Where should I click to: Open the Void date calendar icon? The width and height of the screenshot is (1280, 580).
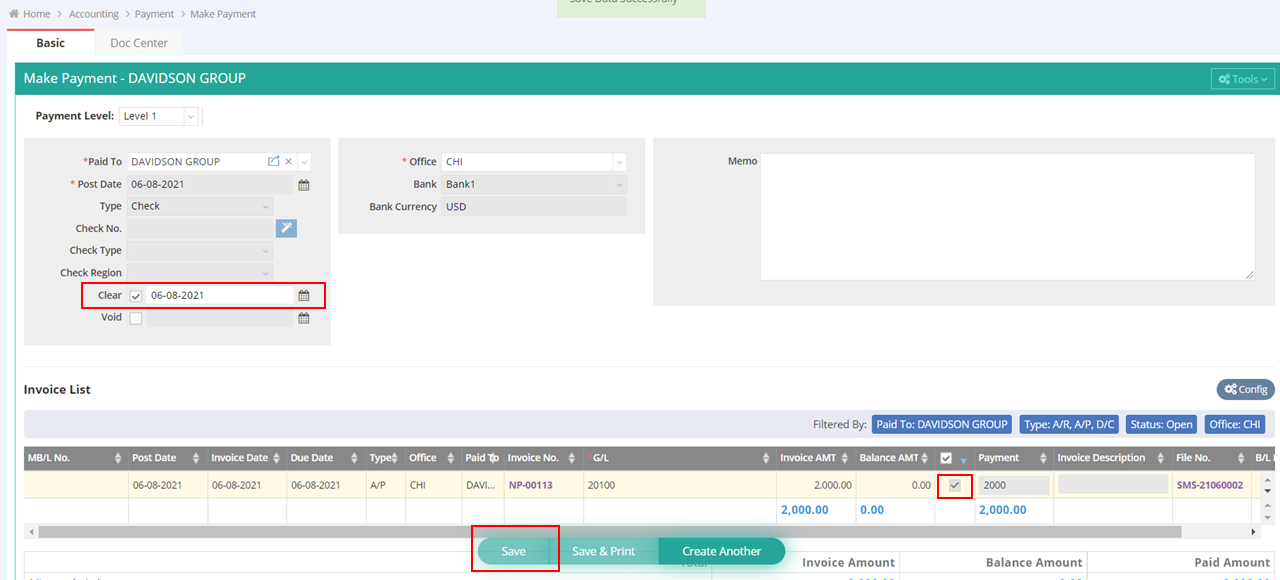(304, 318)
